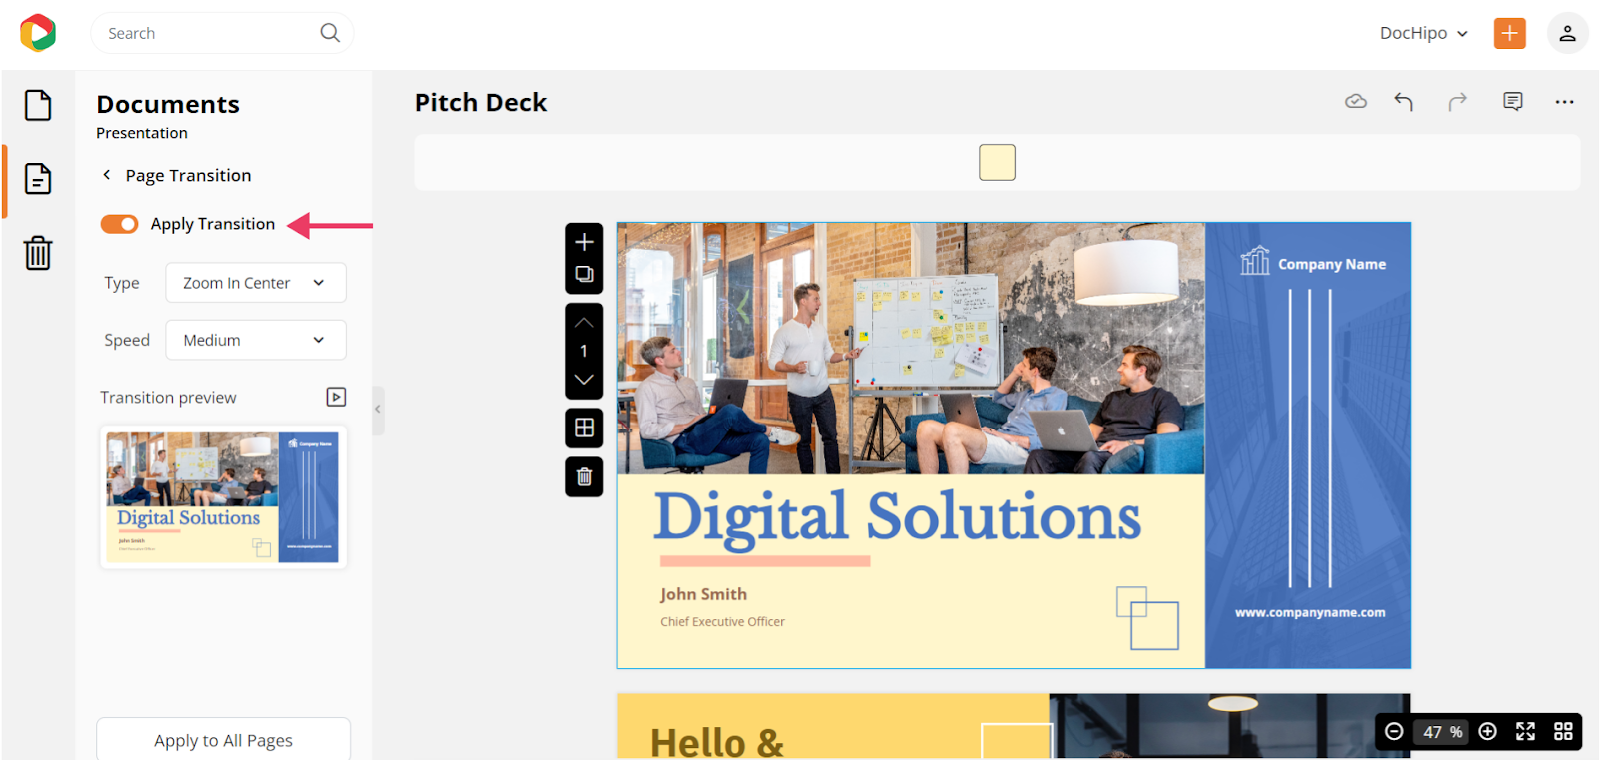The image size is (1600, 760).
Task: Click the Presentation subtitle text
Action: [142, 133]
